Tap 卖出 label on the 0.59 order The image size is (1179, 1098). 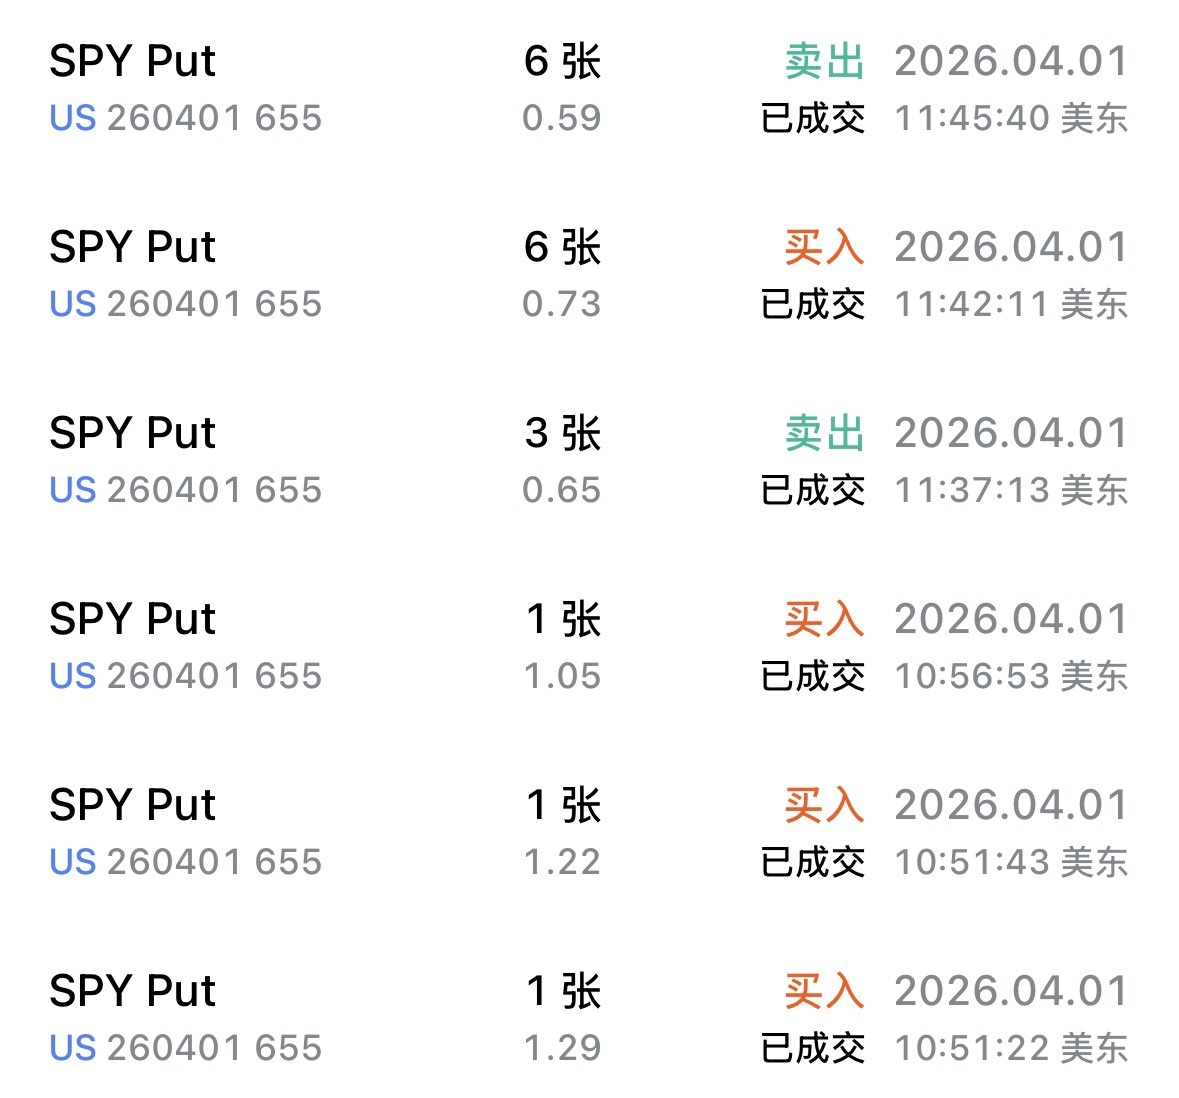(824, 62)
